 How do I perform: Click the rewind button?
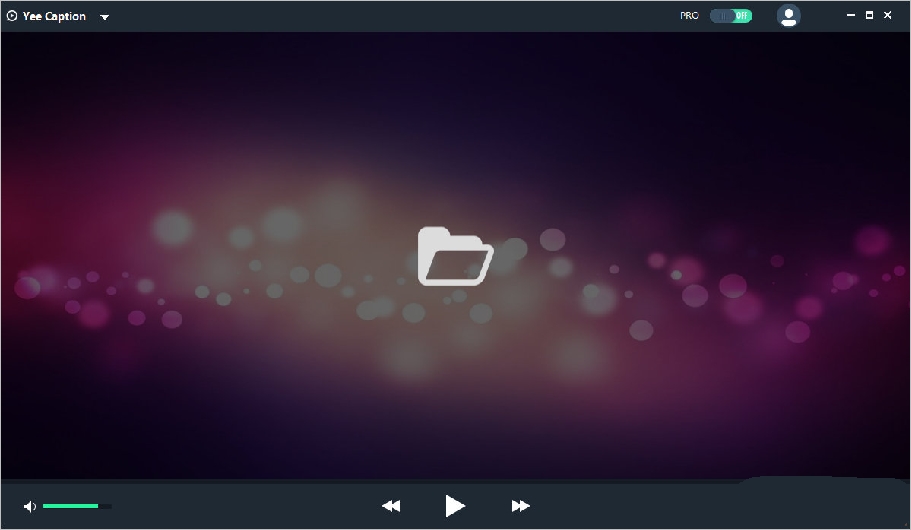(x=391, y=506)
